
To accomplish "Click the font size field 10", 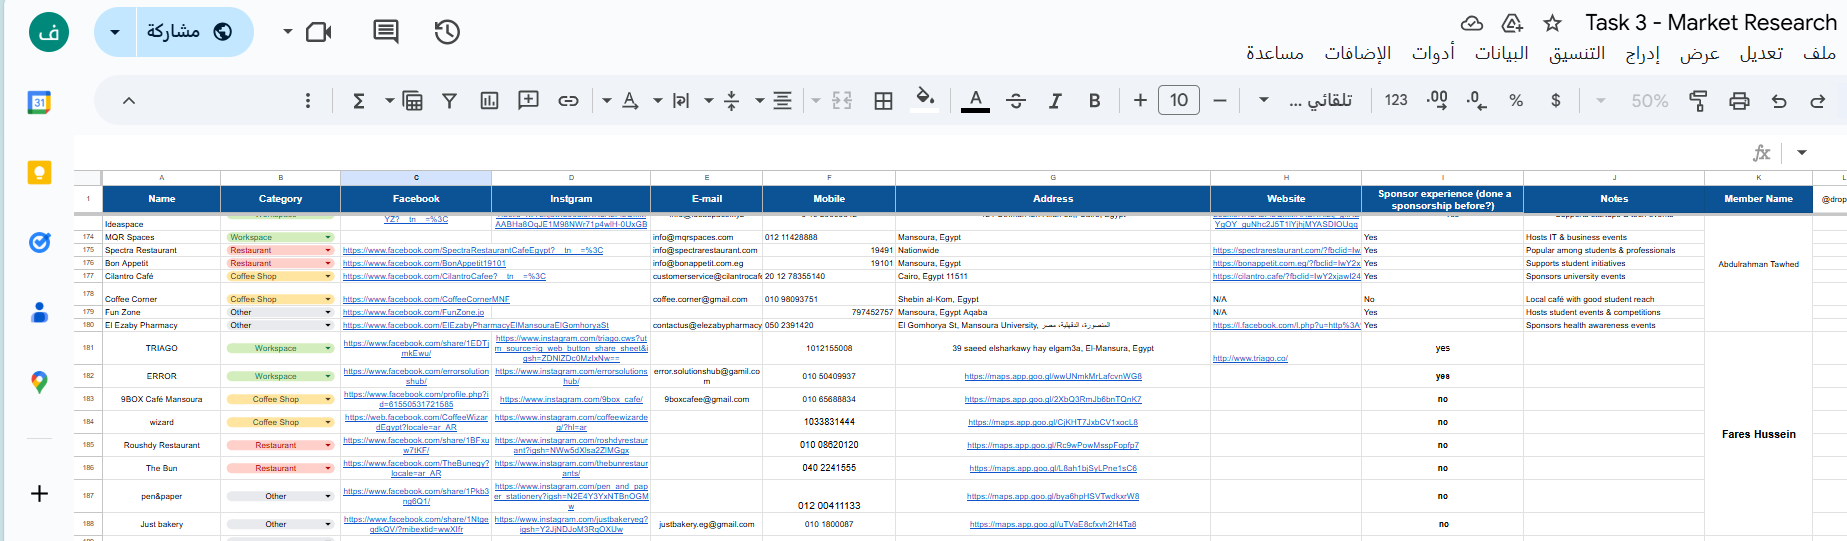I will (x=1179, y=100).
